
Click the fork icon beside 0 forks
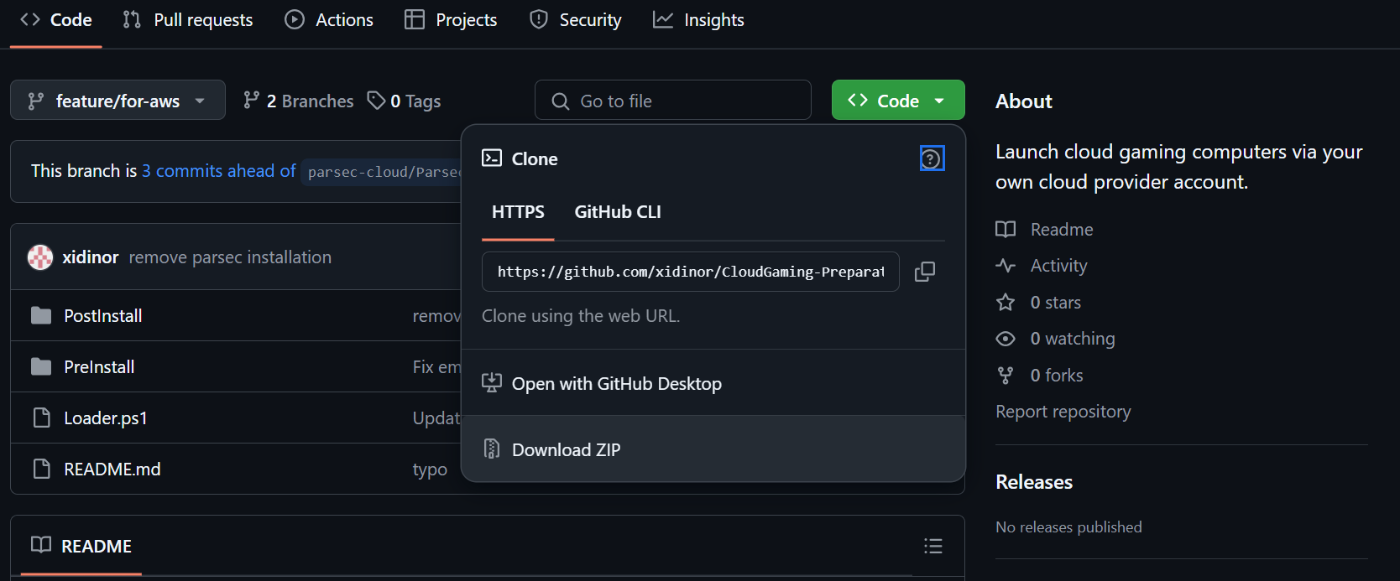click(x=1005, y=375)
